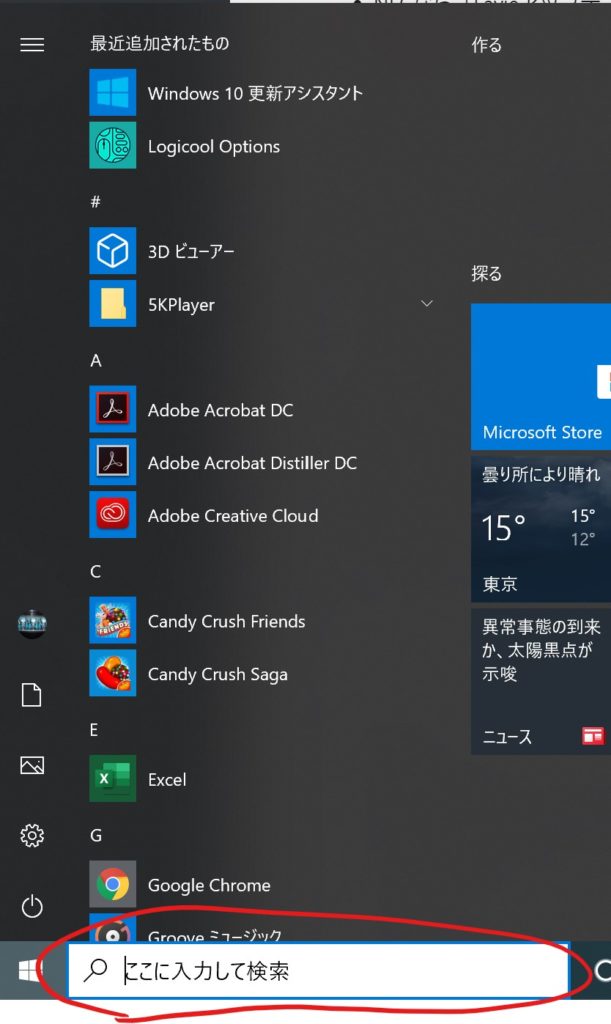Viewport: 611px width, 1024px height.
Task: Click 'Excel' label text
Action: (167, 780)
